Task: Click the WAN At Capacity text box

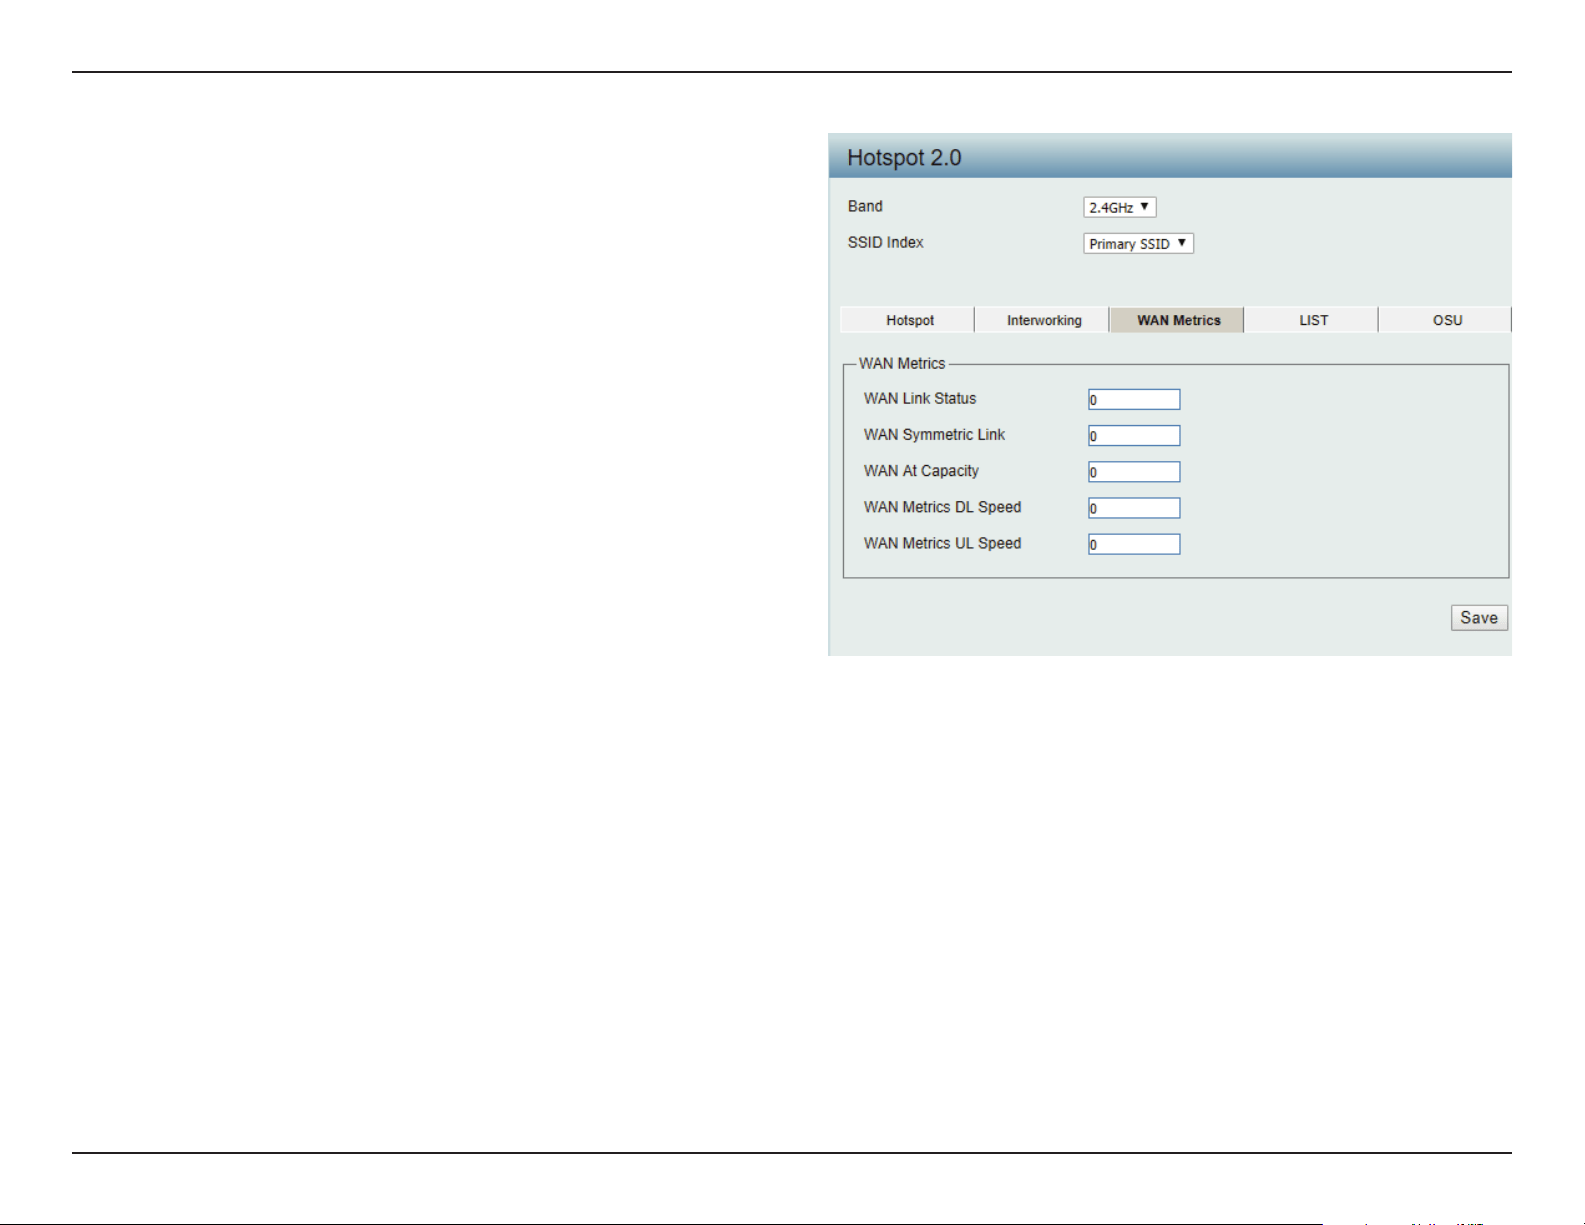Action: coord(1134,472)
